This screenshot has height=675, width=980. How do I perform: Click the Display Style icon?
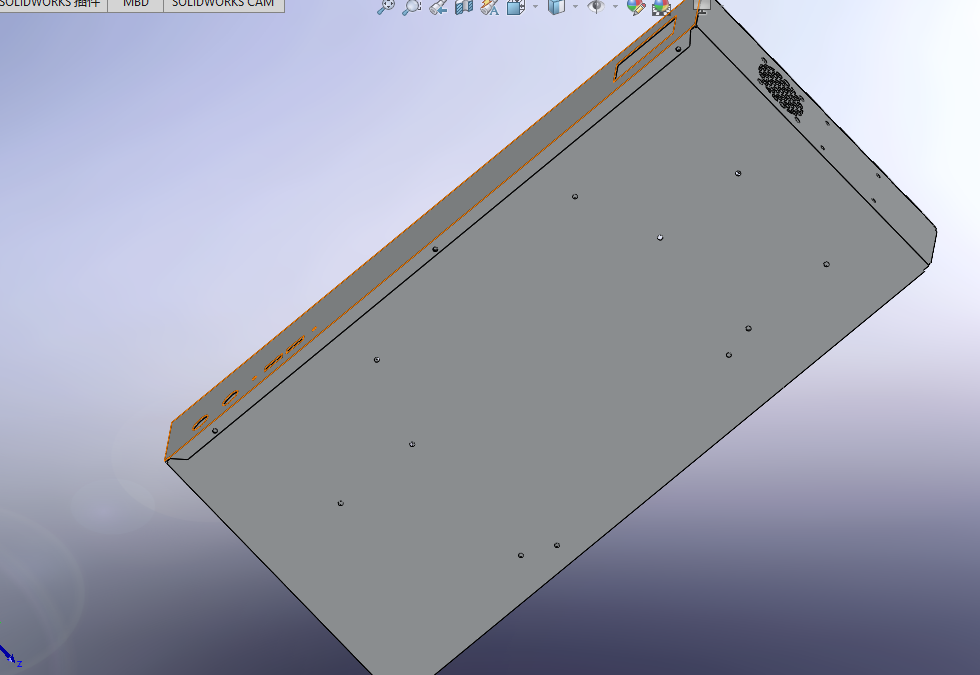pyautogui.click(x=557, y=7)
